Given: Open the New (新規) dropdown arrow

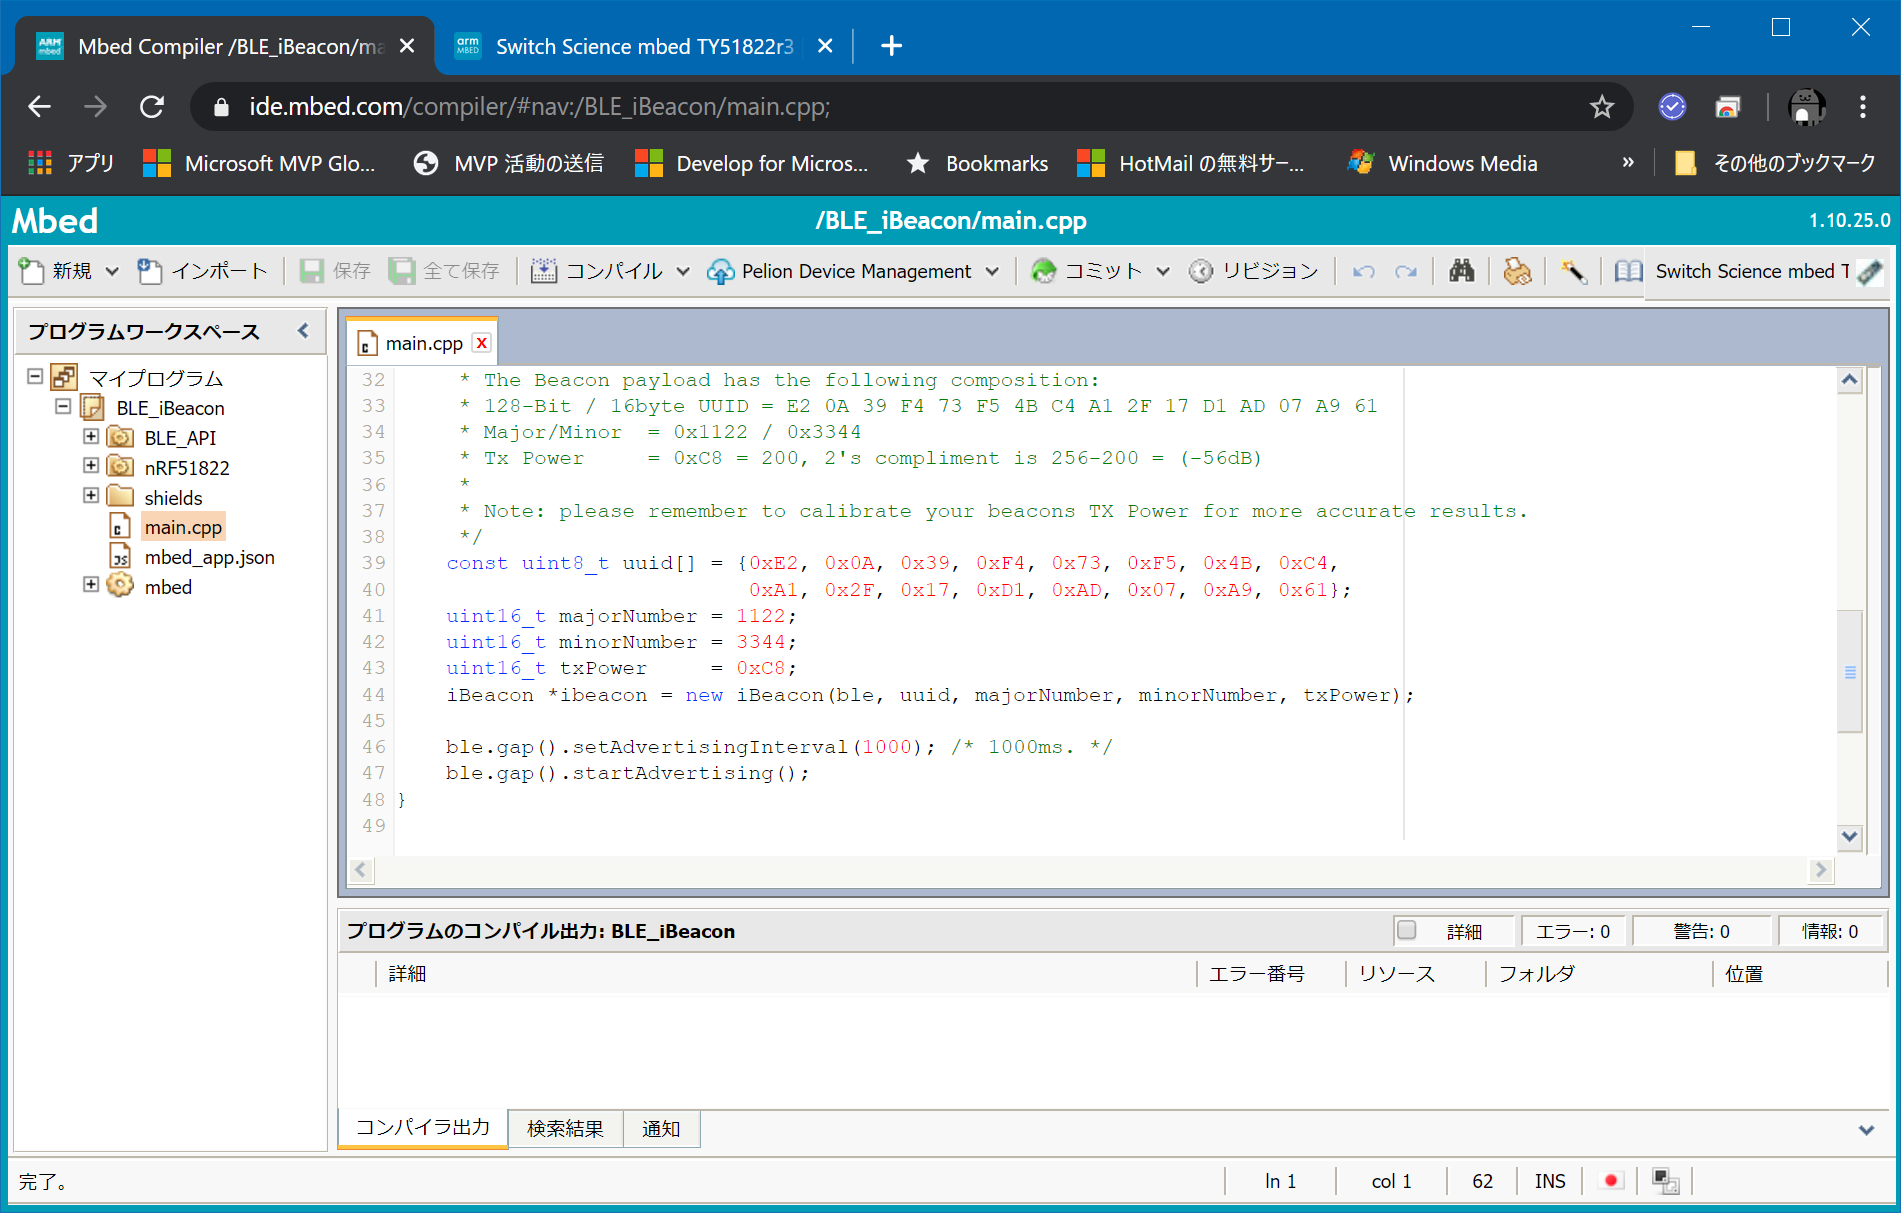Looking at the screenshot, I should (x=112, y=271).
